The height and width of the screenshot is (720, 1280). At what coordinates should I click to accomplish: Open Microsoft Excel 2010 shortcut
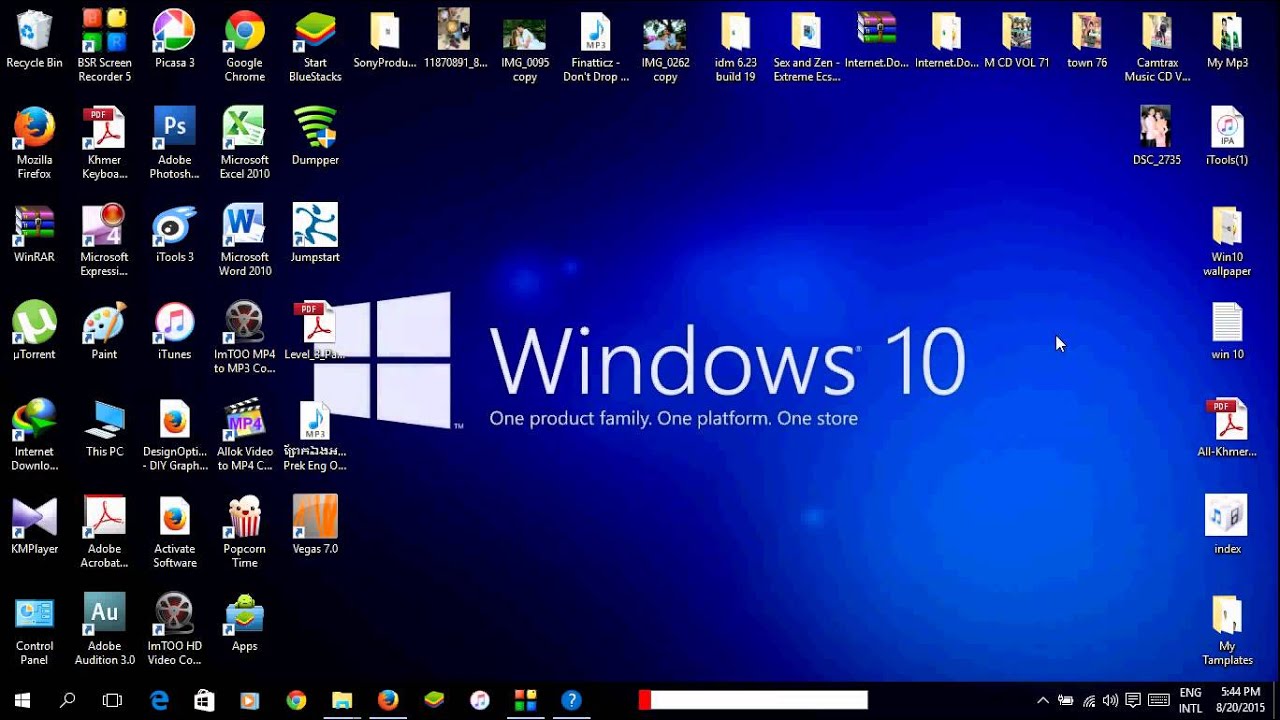[244, 142]
